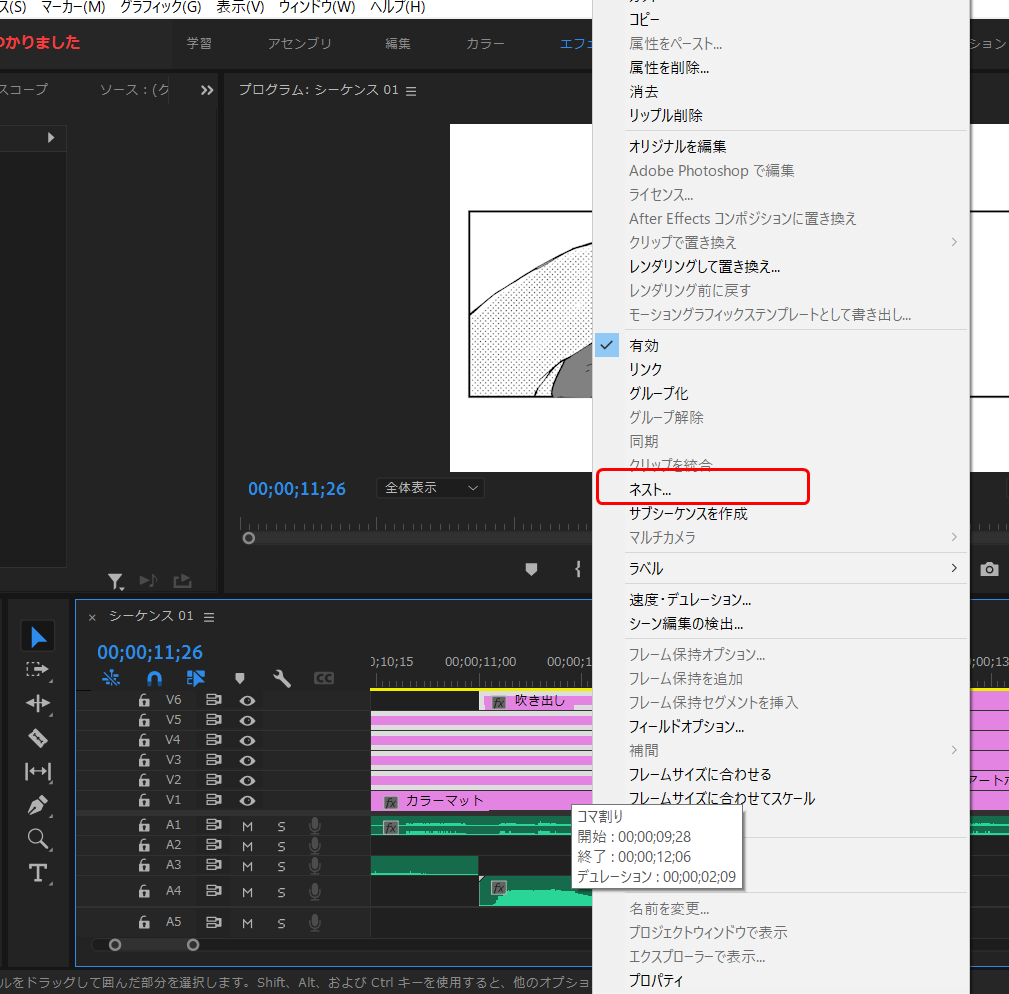Viewport: 1009px width, 994px height.
Task: Click the Captions (CC) icon in the timeline
Action: point(324,678)
